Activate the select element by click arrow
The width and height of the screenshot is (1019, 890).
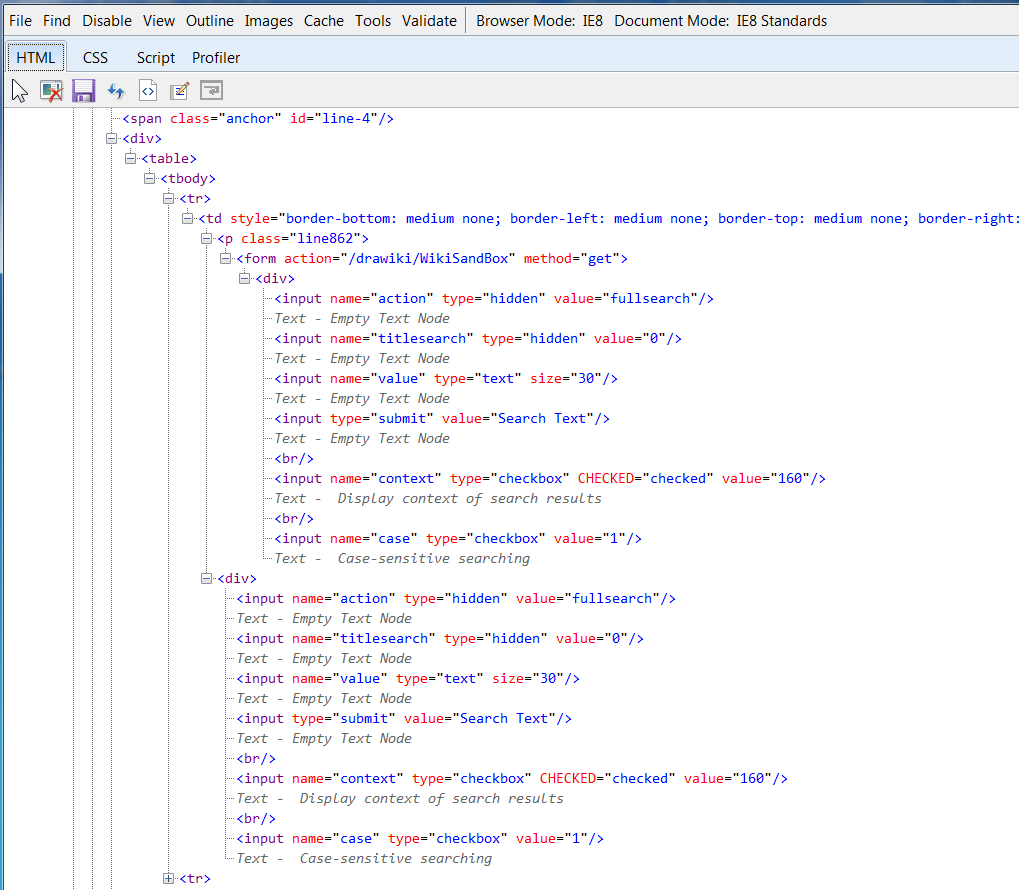point(20,91)
